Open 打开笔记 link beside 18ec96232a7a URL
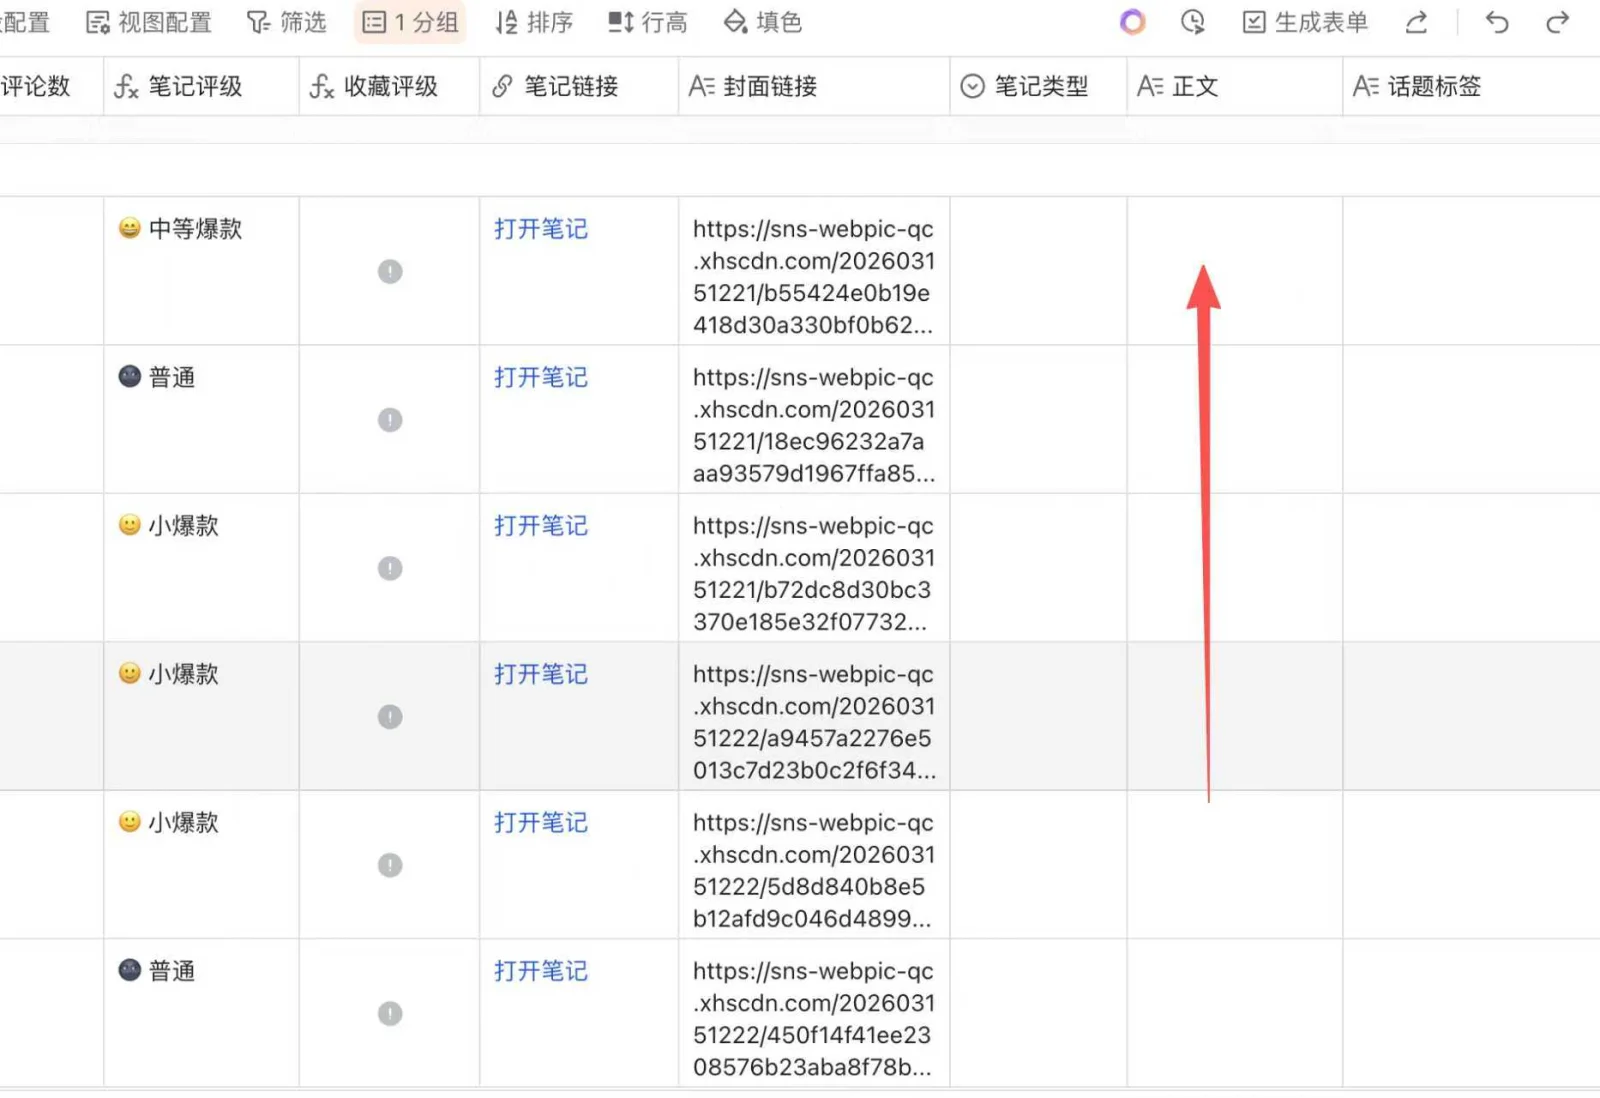 (x=541, y=377)
